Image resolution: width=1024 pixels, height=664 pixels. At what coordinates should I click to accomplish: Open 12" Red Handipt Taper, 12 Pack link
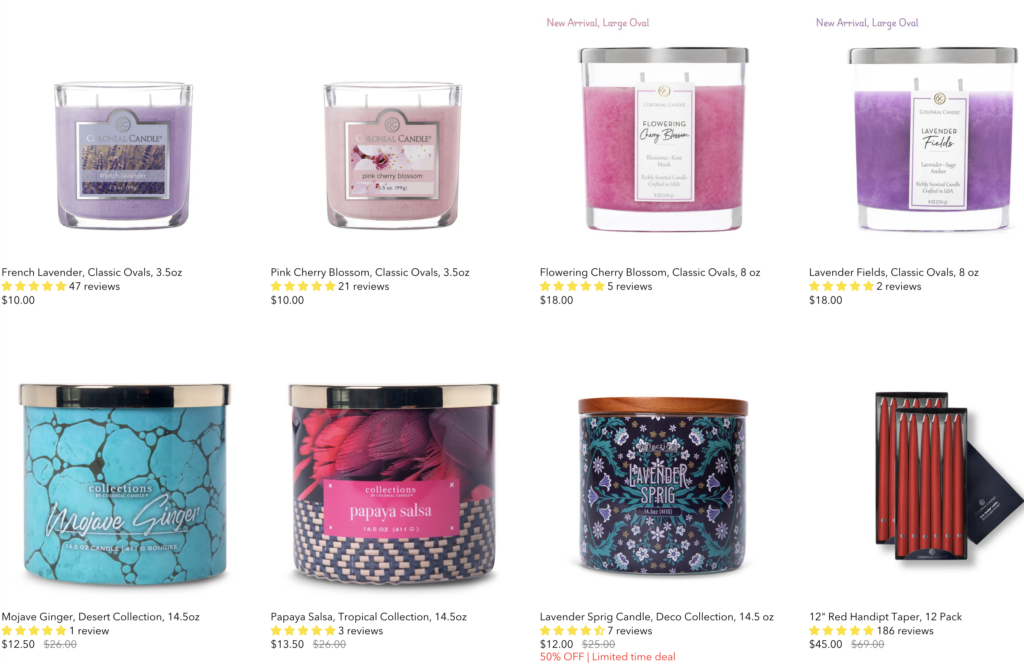click(x=885, y=616)
